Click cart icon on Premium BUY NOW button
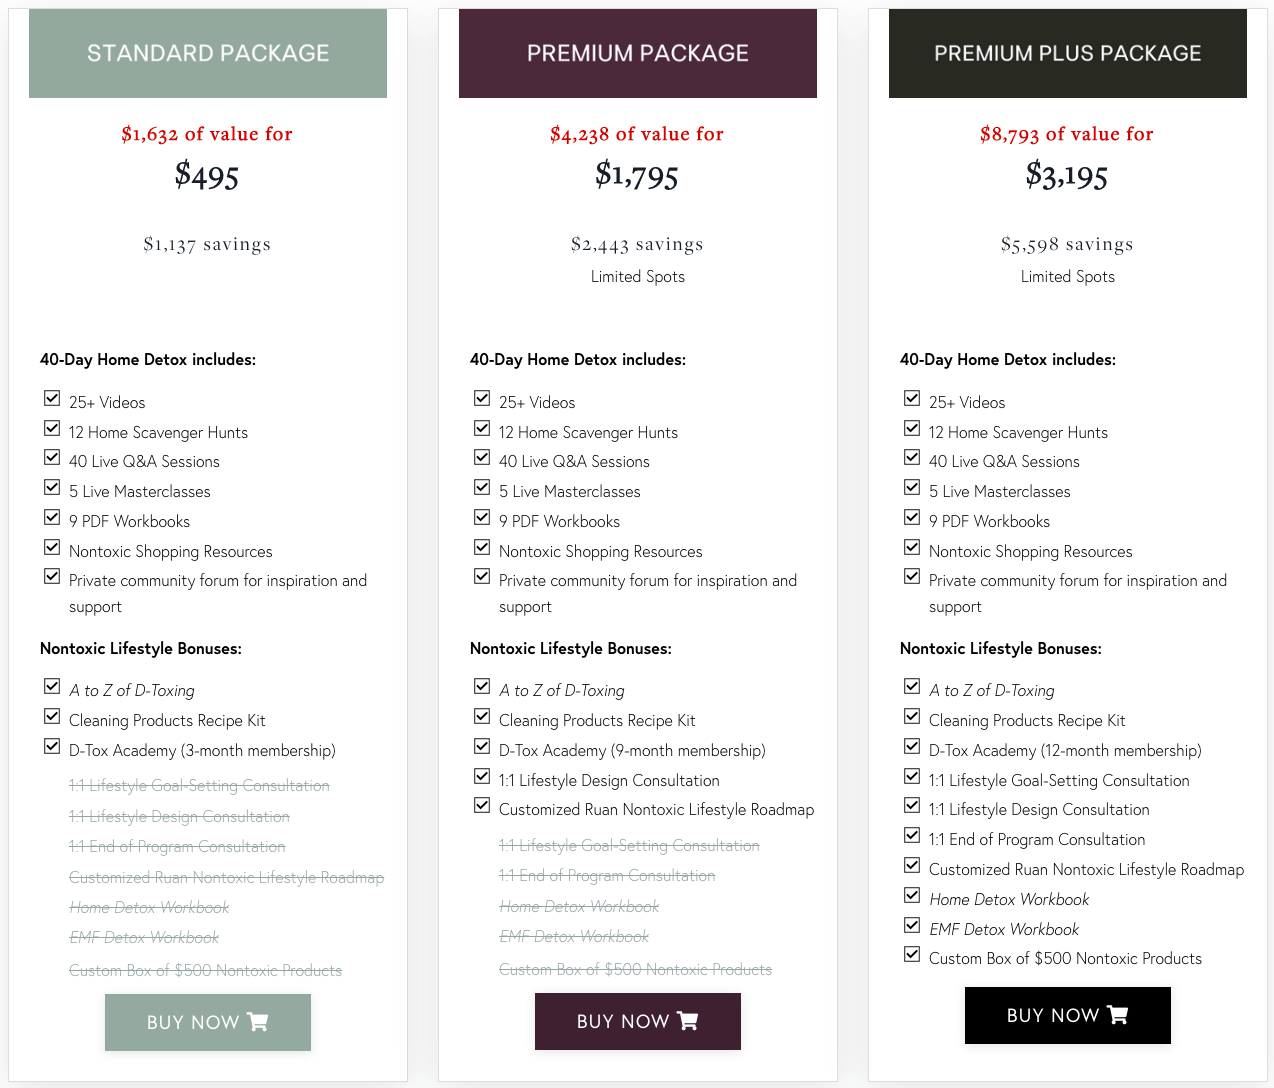 point(688,1021)
